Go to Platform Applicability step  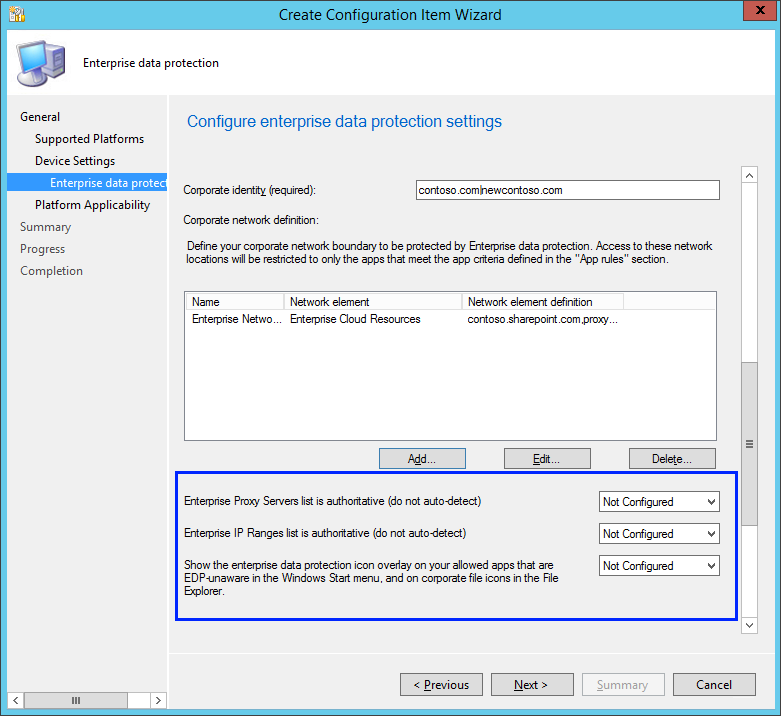(92, 205)
